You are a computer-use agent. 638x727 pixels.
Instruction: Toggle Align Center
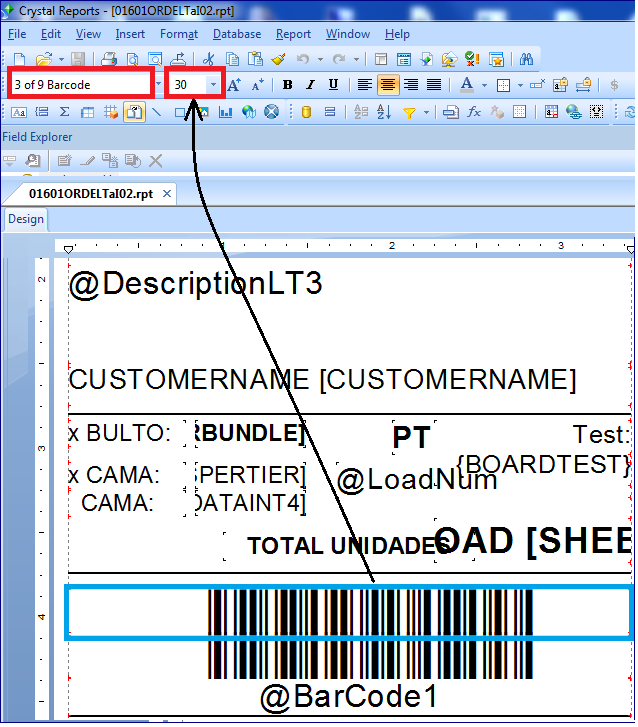[388, 84]
